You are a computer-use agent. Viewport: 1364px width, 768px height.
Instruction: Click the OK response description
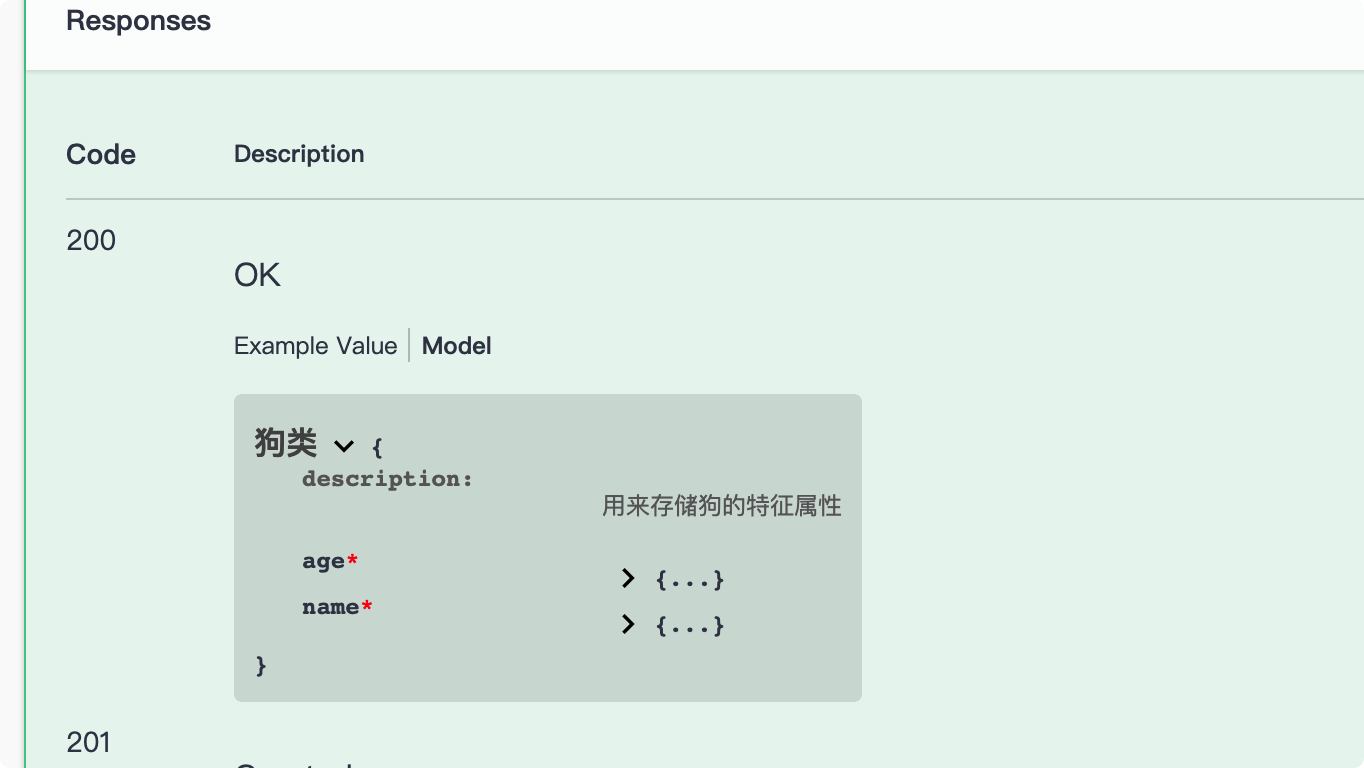coord(257,275)
